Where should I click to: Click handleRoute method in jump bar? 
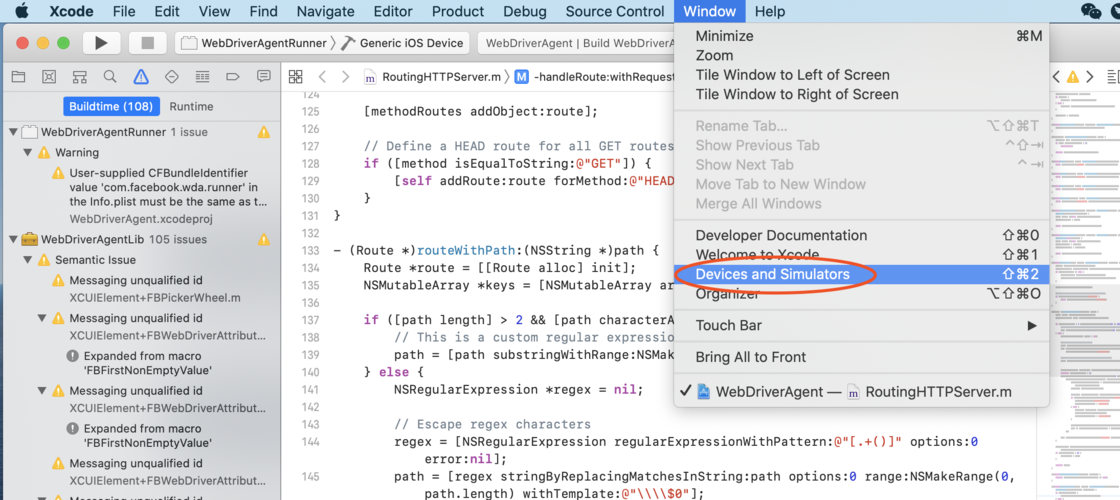pyautogui.click(x=594, y=76)
